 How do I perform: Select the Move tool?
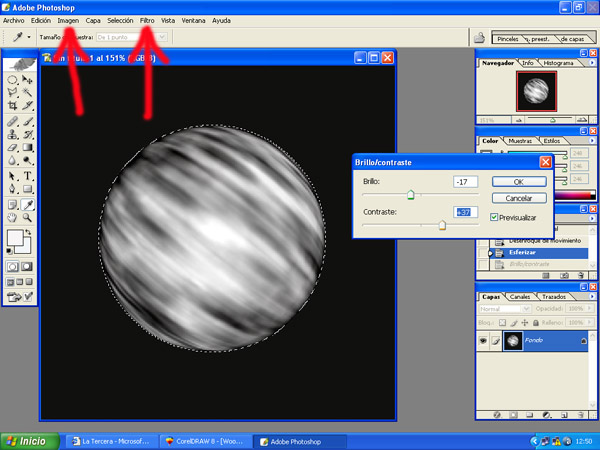pos(27,80)
